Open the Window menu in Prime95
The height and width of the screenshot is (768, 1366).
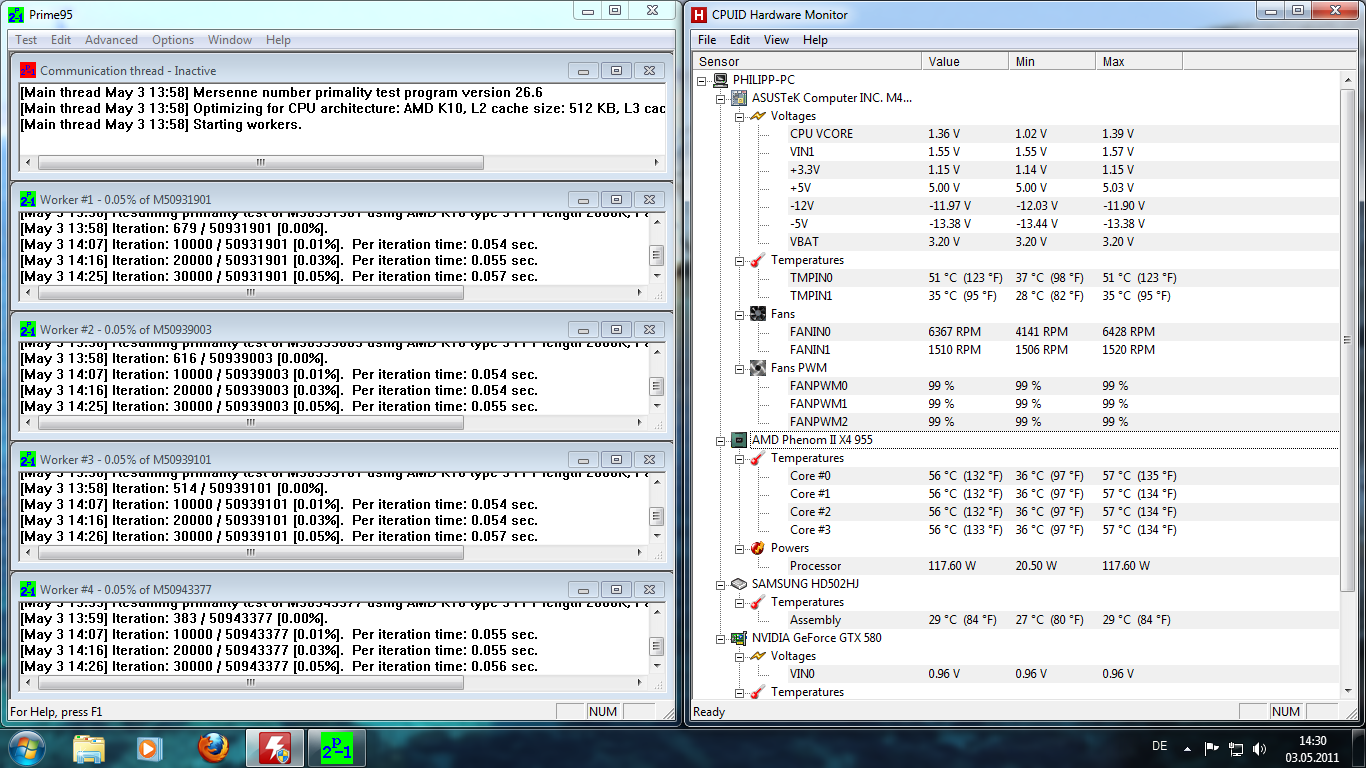[x=230, y=40]
